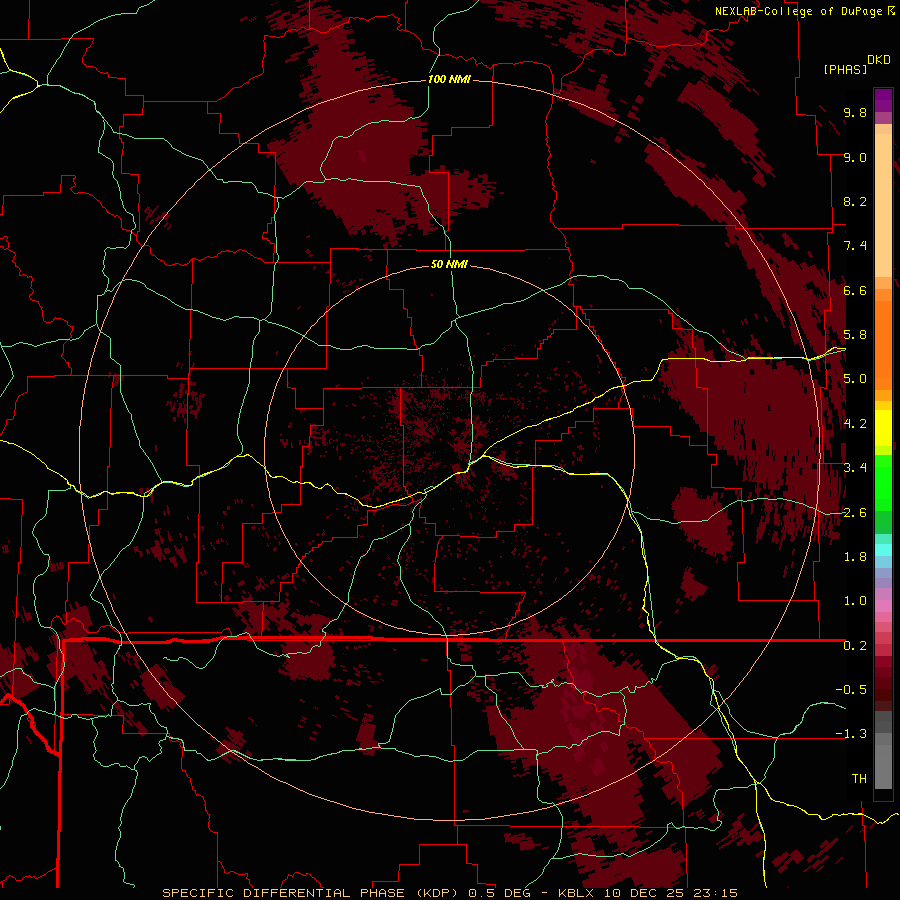Pick the yellow band near 4.2
900x900 pixels.
(x=883, y=428)
